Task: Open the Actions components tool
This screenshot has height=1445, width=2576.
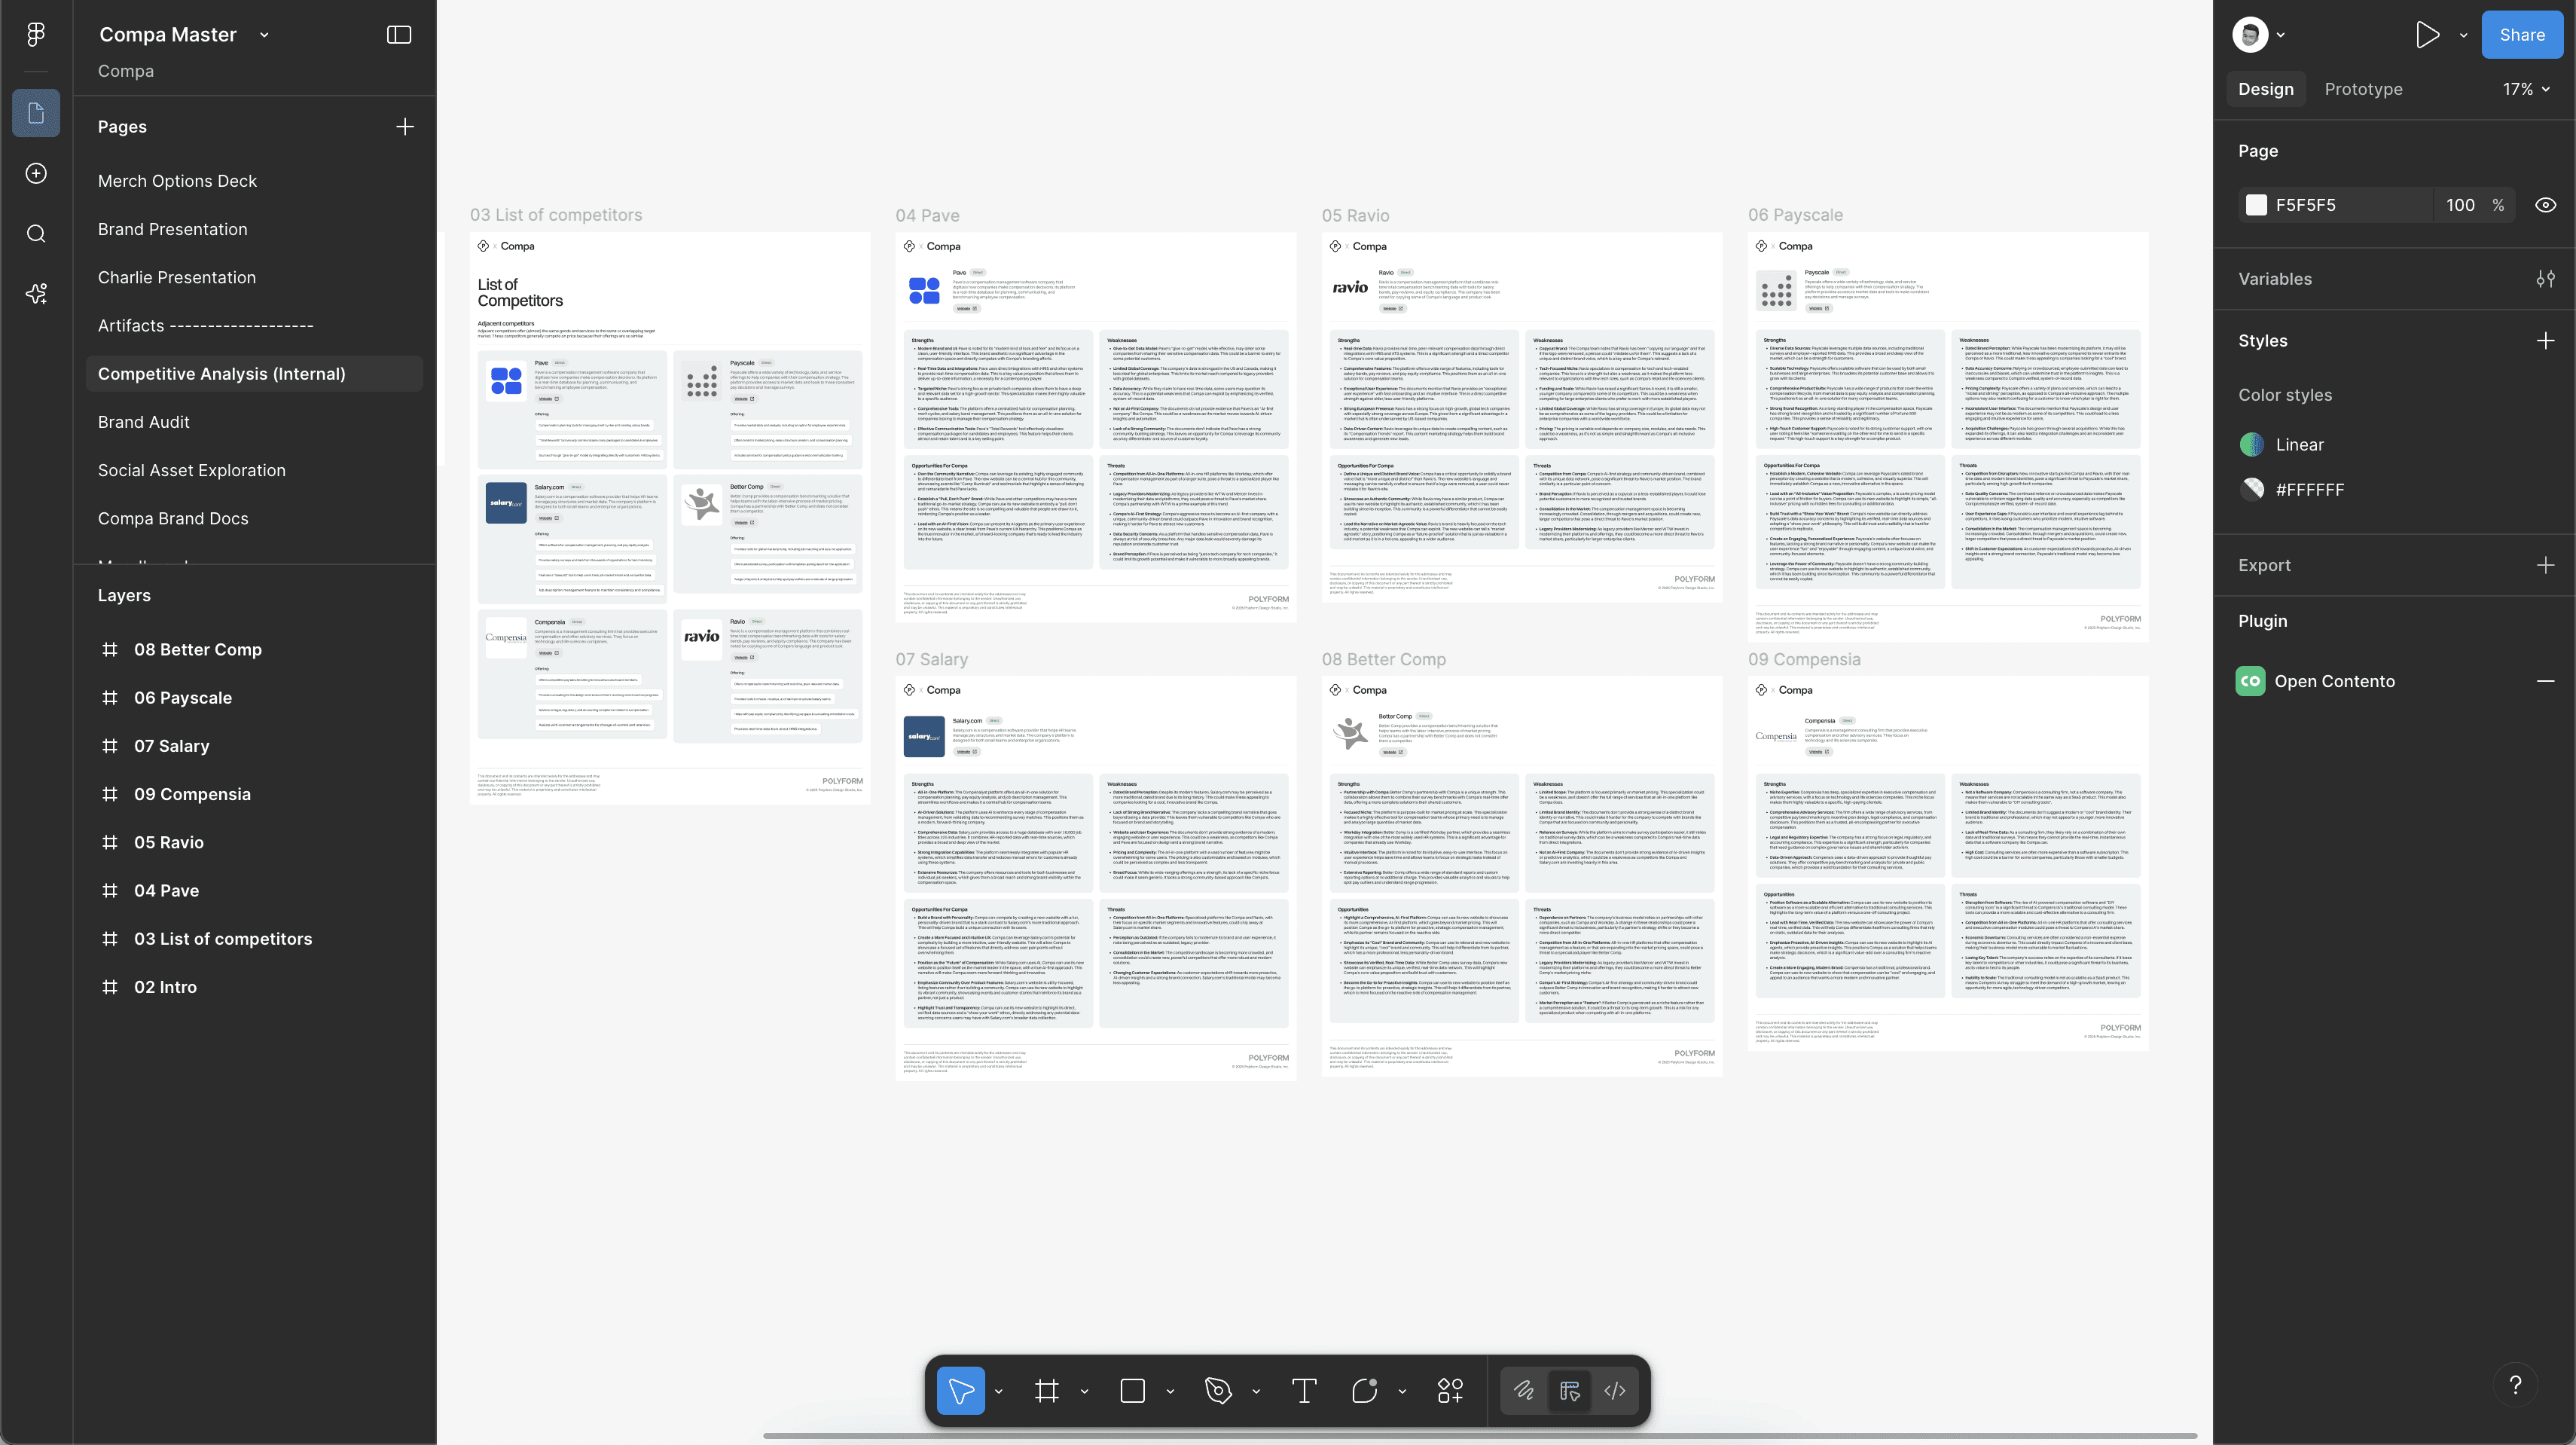Action: (x=1450, y=1390)
